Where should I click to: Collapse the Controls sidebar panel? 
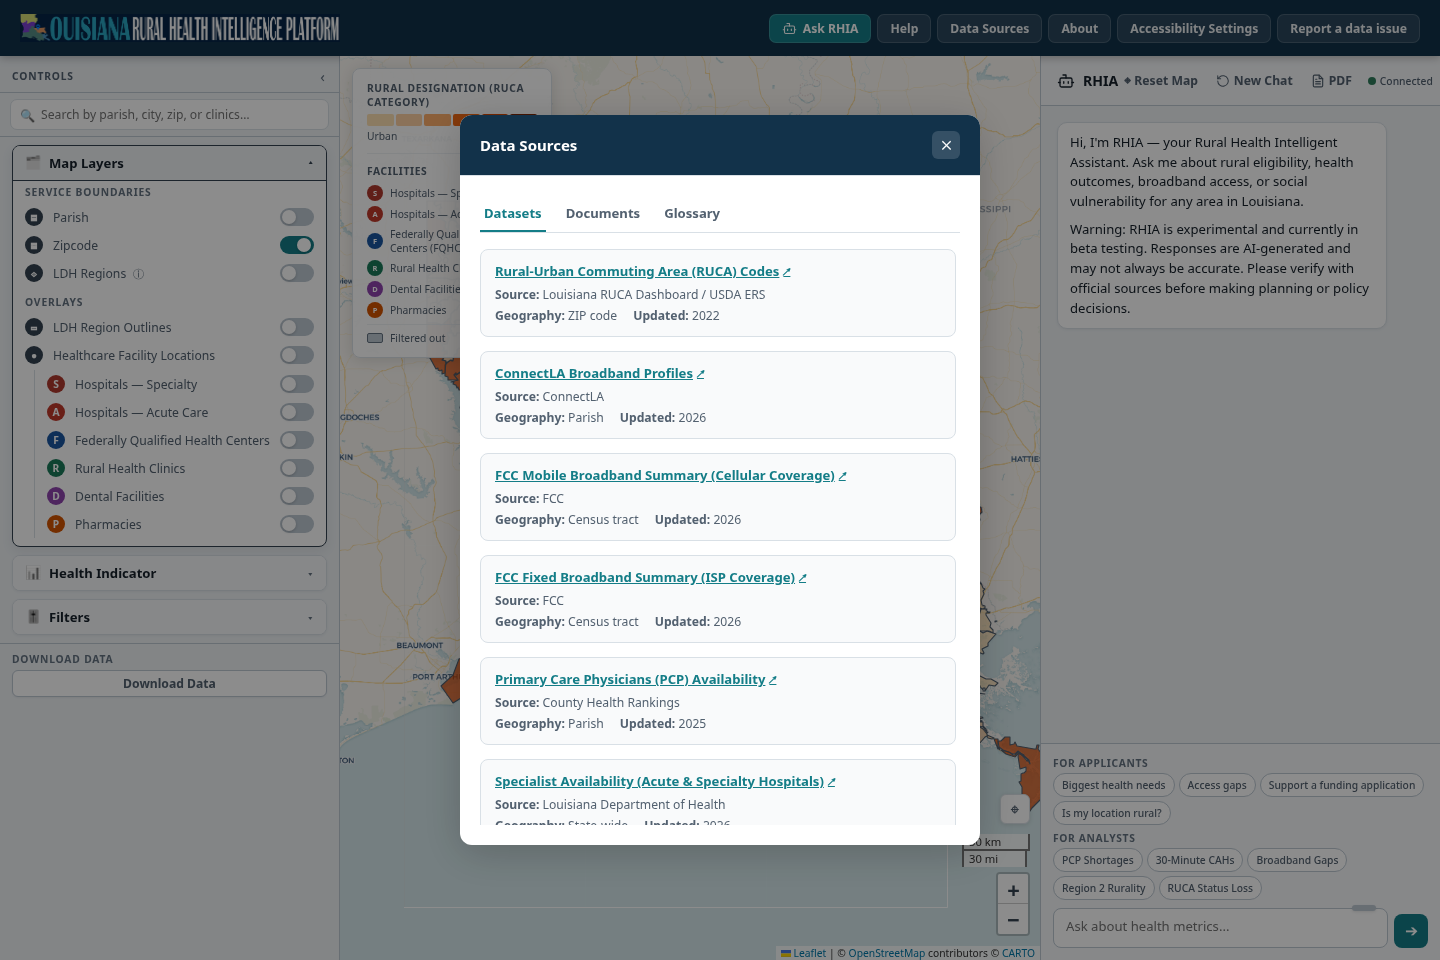coord(322,77)
